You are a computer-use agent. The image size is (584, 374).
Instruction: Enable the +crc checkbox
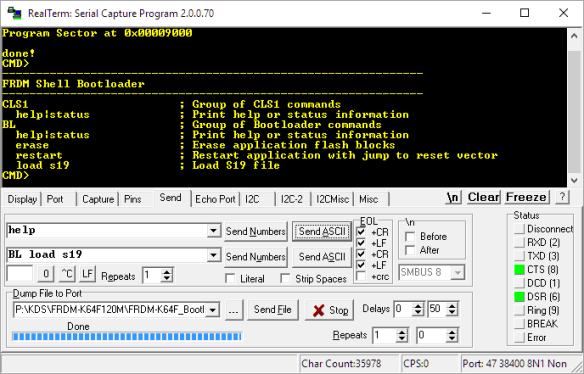click(x=361, y=276)
